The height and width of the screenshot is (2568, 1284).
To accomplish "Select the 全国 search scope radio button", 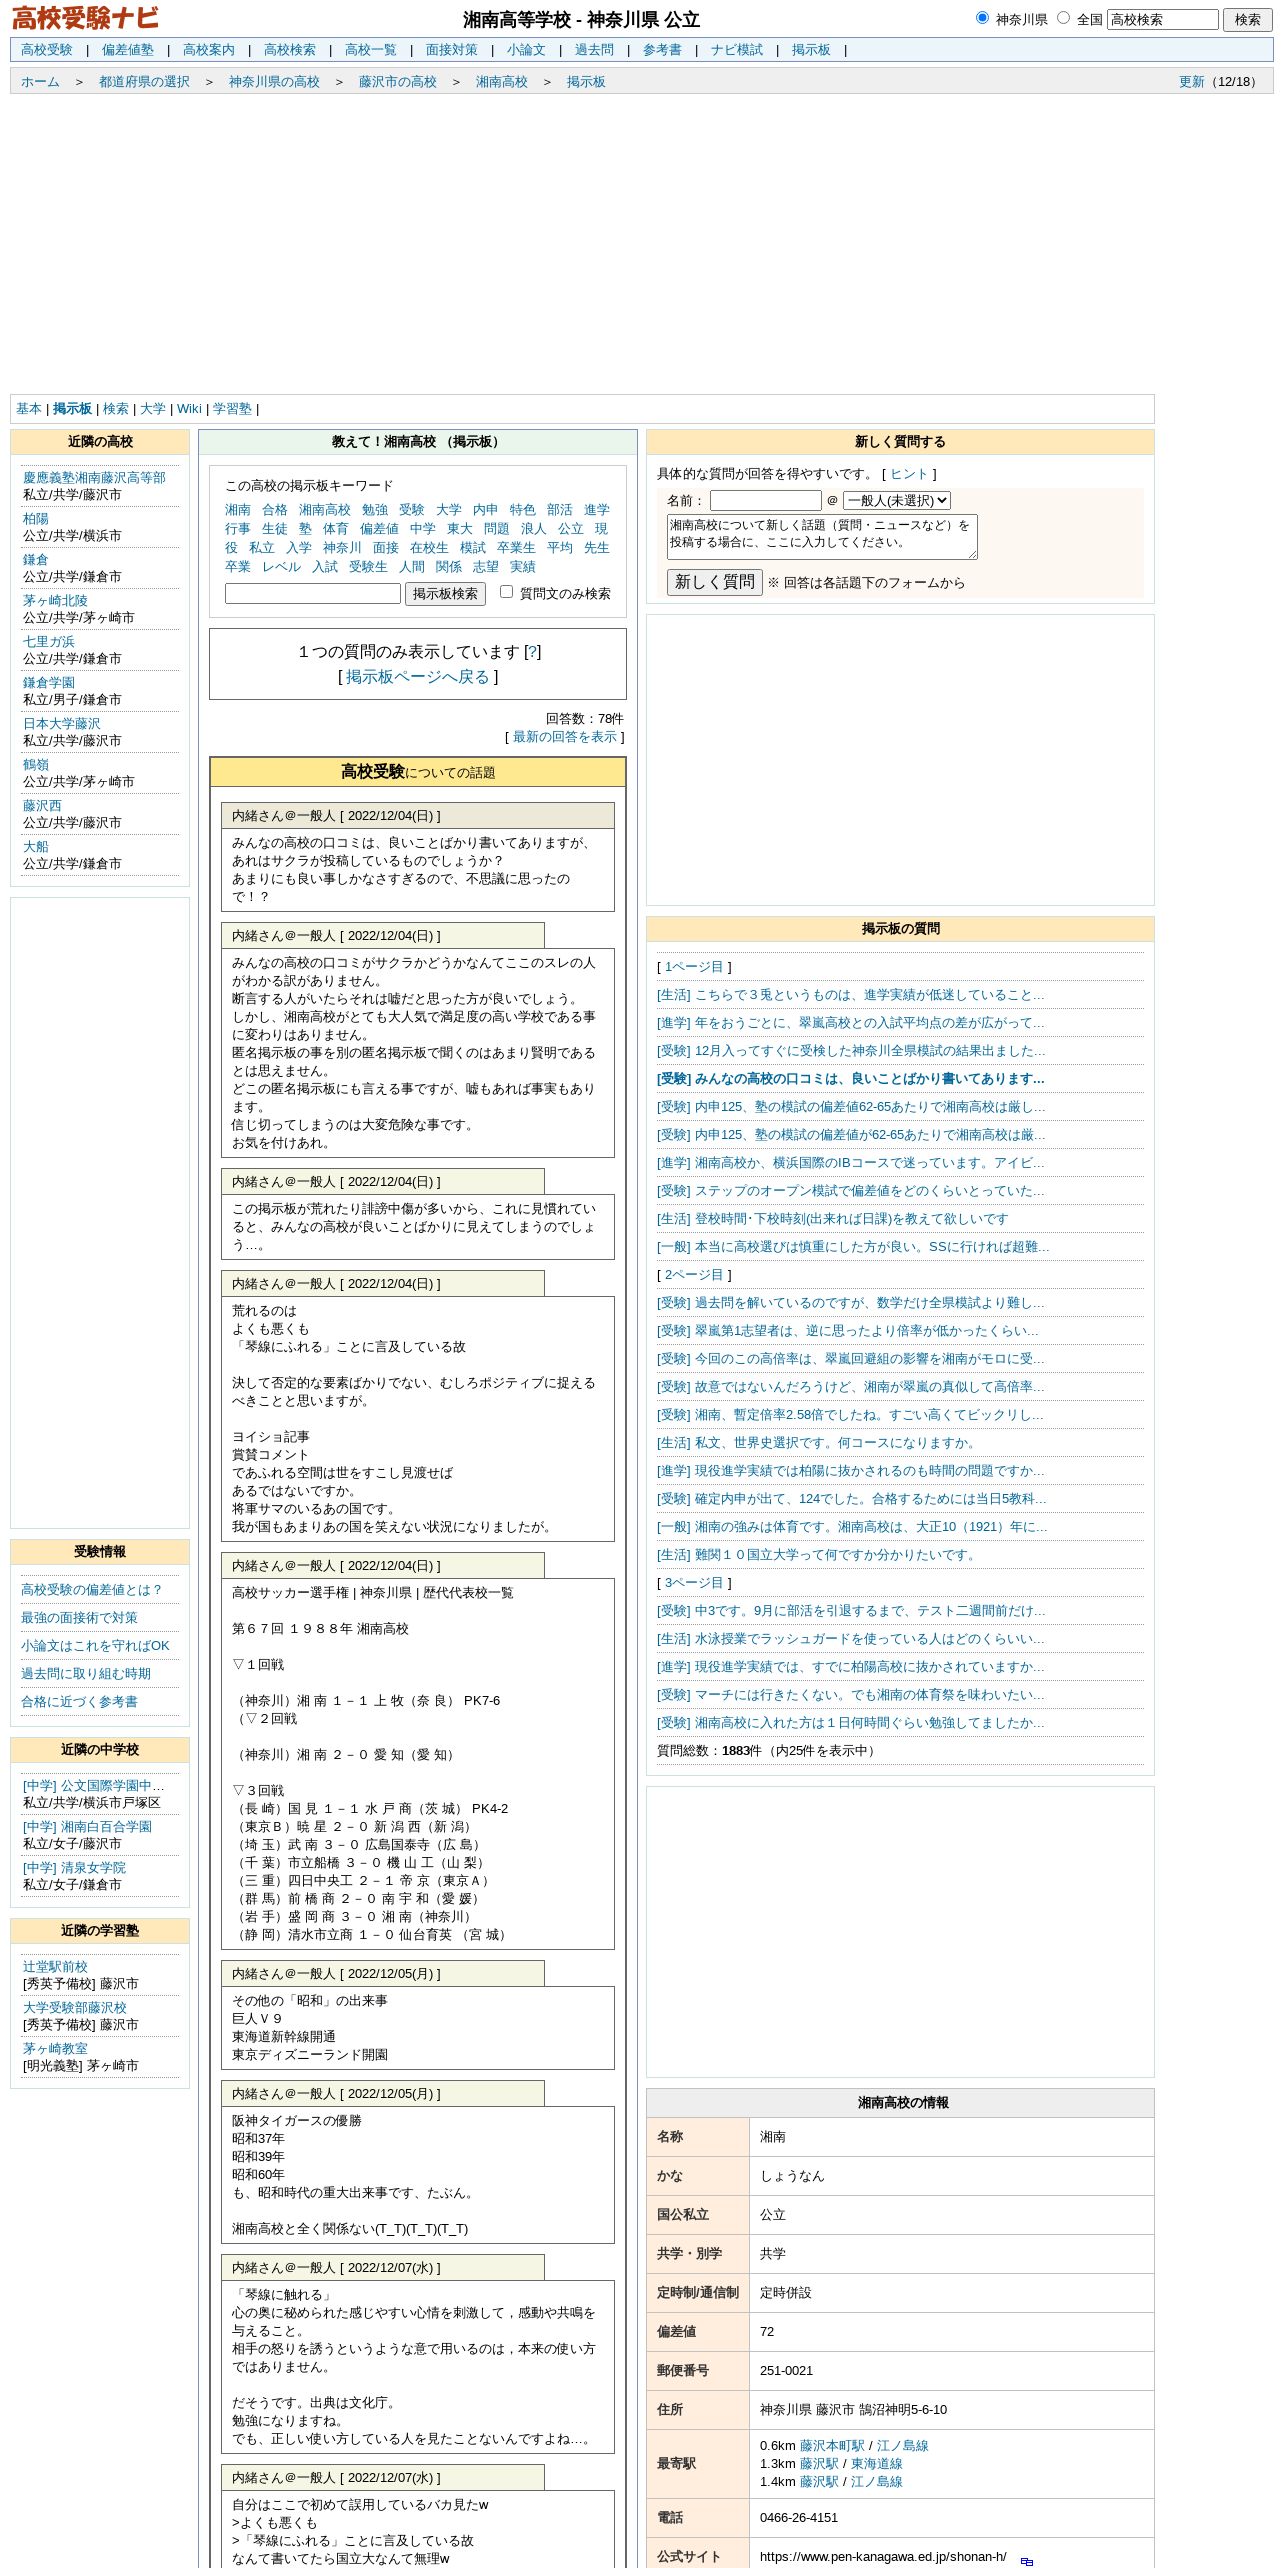I will [1063, 17].
